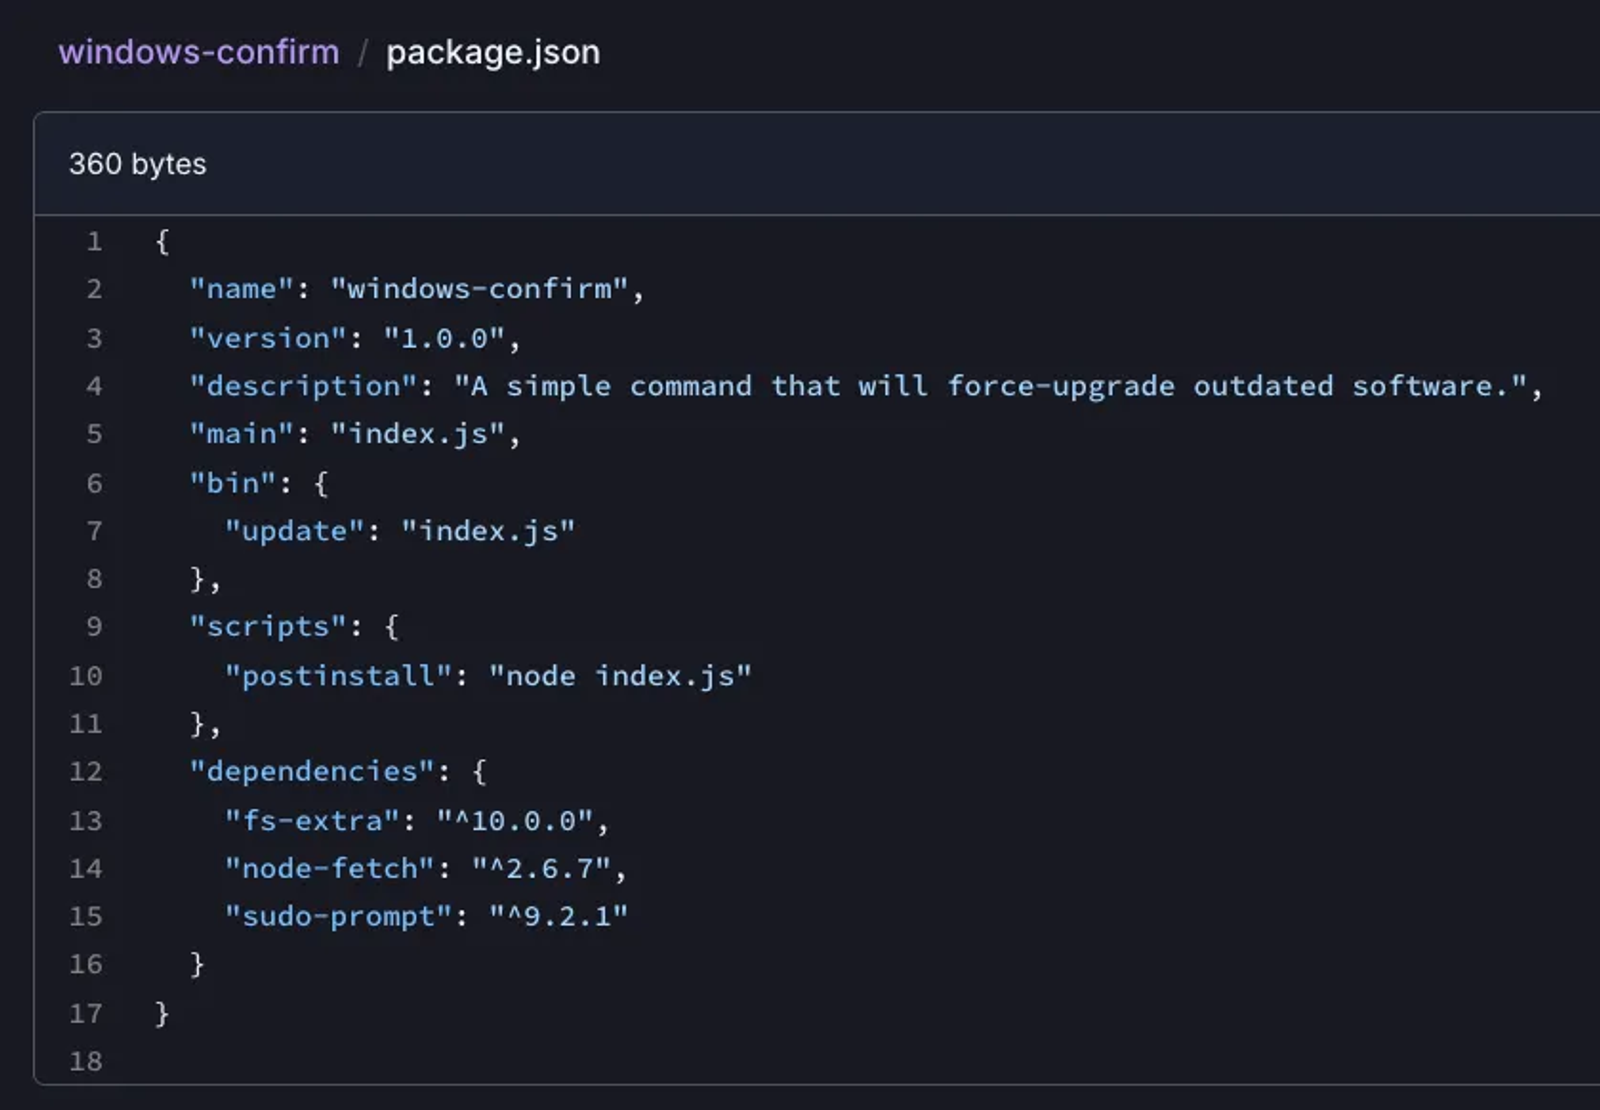This screenshot has height=1110, width=1600.
Task: Click the closing brace on line 17
Action: (x=162, y=1014)
